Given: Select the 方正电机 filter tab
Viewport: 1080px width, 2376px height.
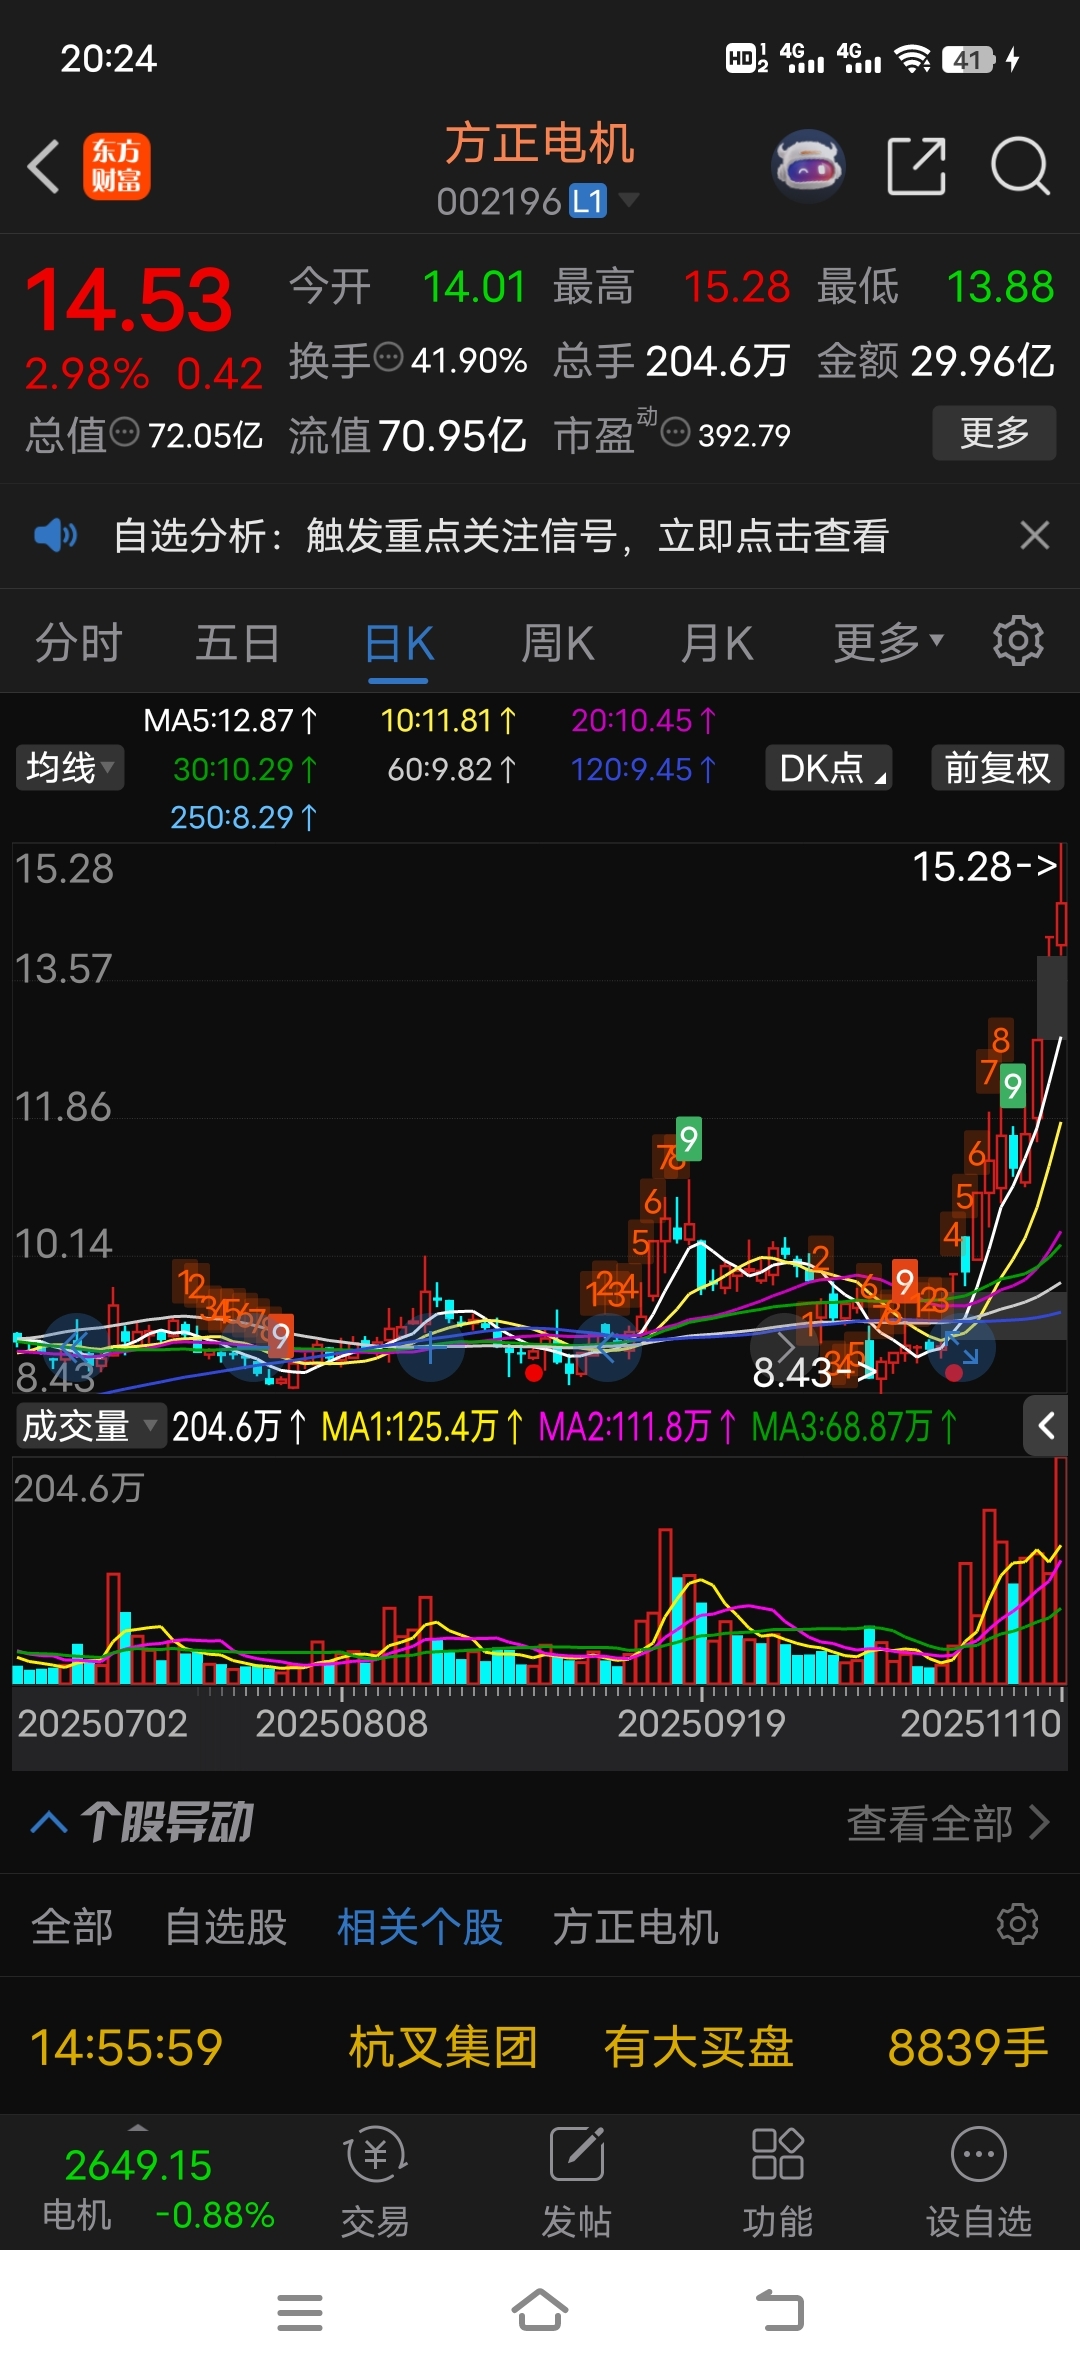Looking at the screenshot, I should click(635, 1926).
